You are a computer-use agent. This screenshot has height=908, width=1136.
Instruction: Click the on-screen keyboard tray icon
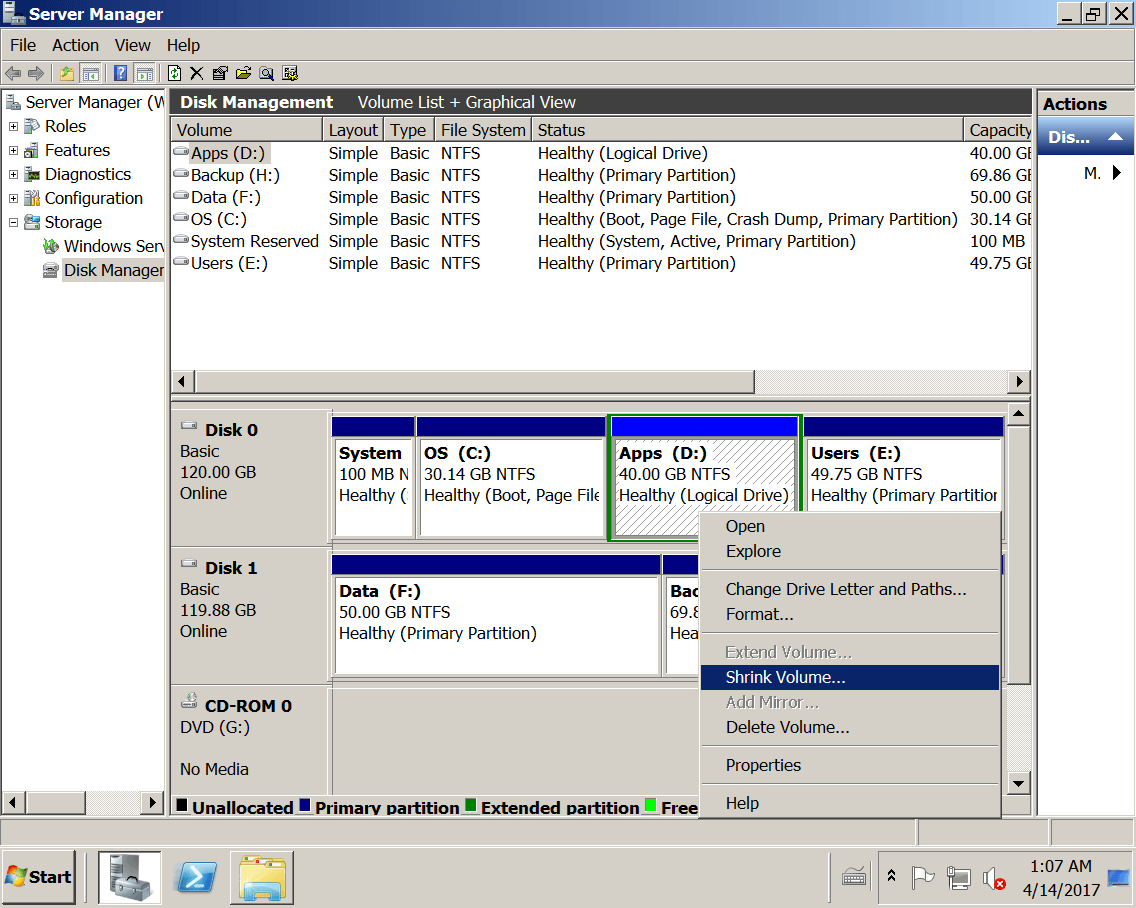(854, 878)
